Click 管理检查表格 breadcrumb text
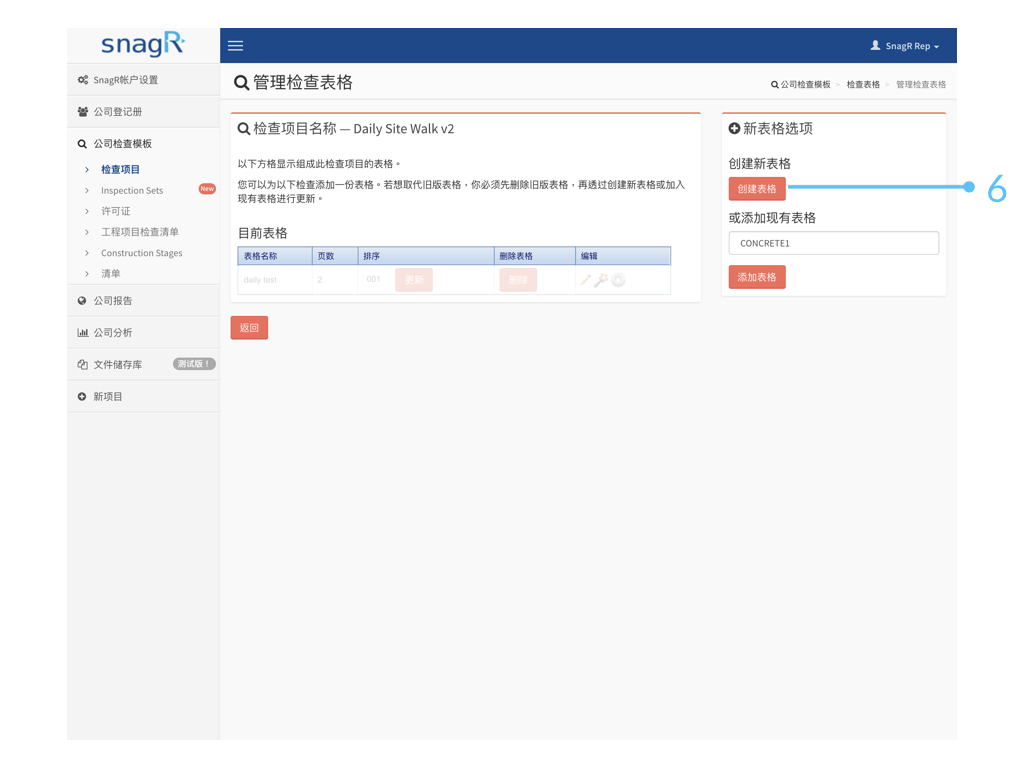The width and height of the screenshot is (1024, 768). [x=921, y=84]
